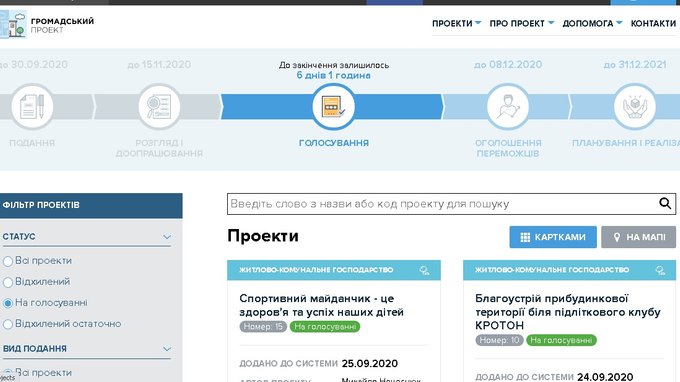Select the Подання stage document icon

(x=32, y=107)
